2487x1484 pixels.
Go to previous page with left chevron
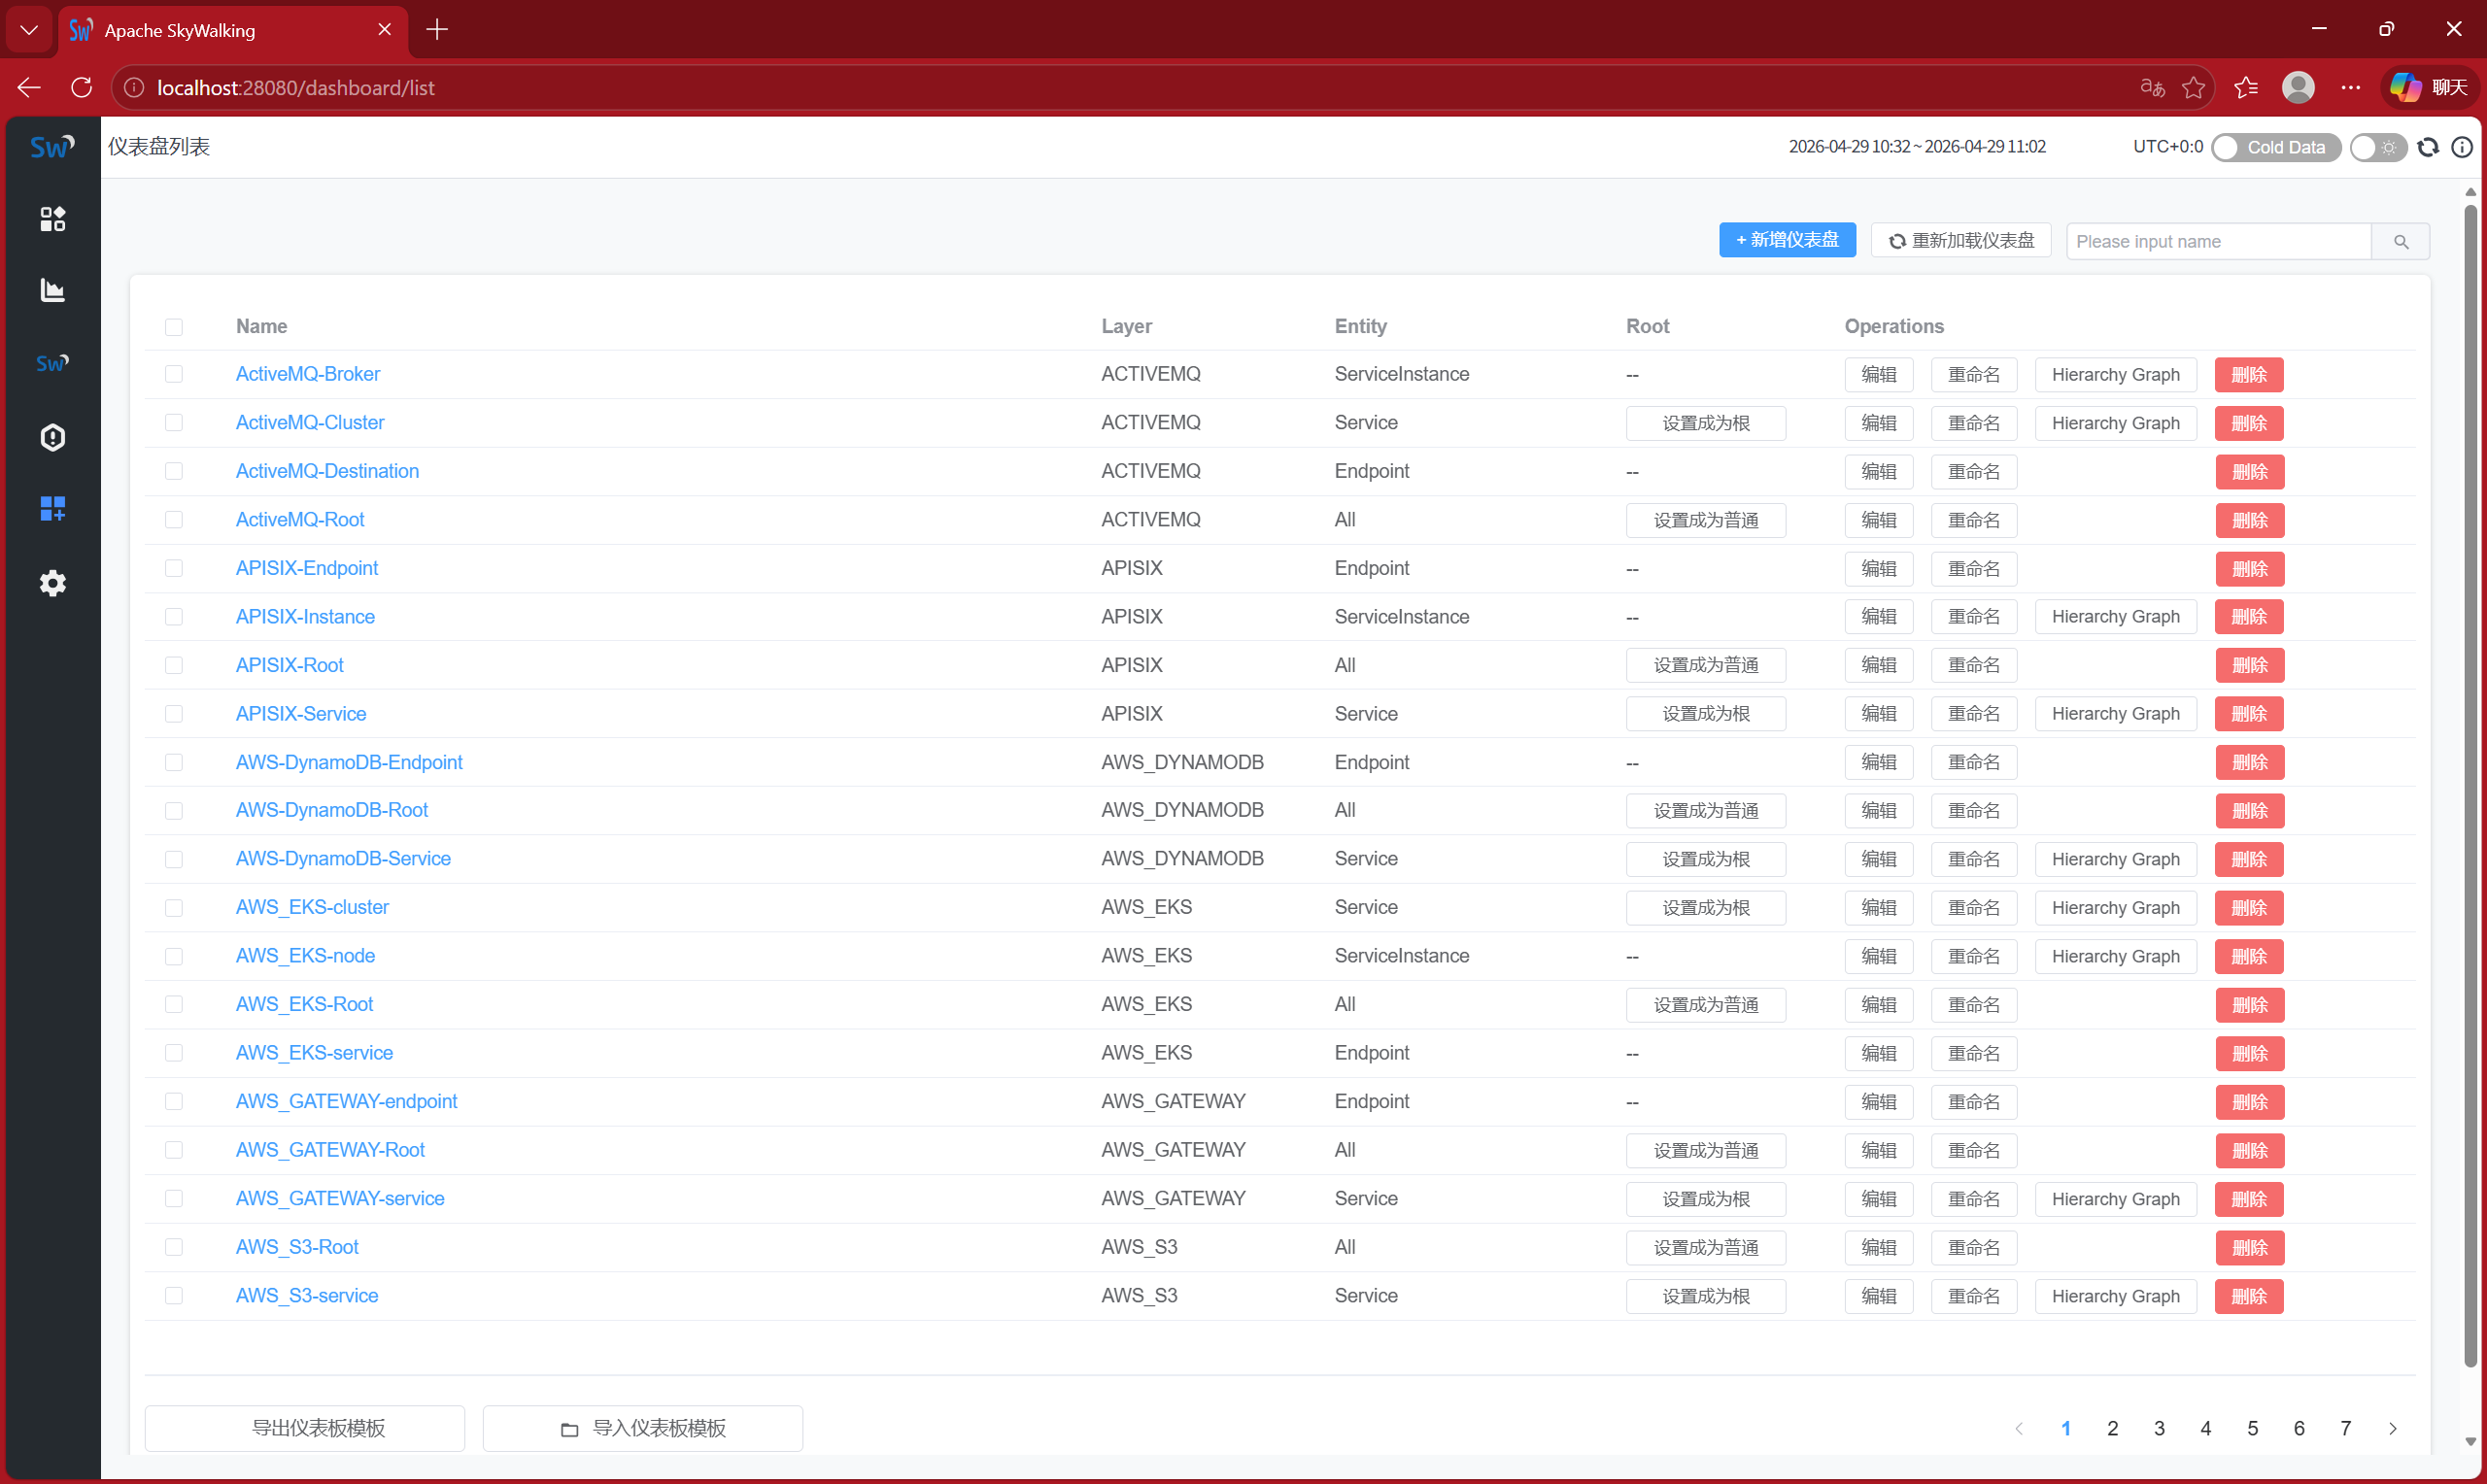tap(2019, 1429)
